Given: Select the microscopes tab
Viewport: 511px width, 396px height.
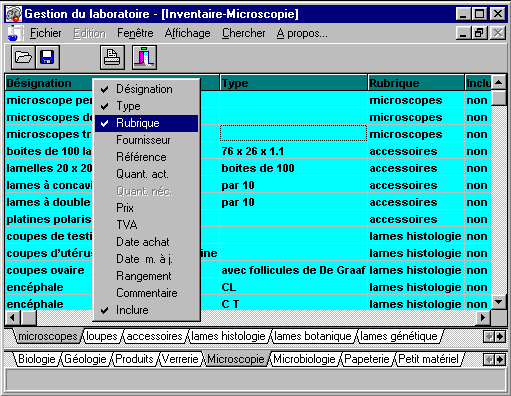Looking at the screenshot, I should 47,336.
